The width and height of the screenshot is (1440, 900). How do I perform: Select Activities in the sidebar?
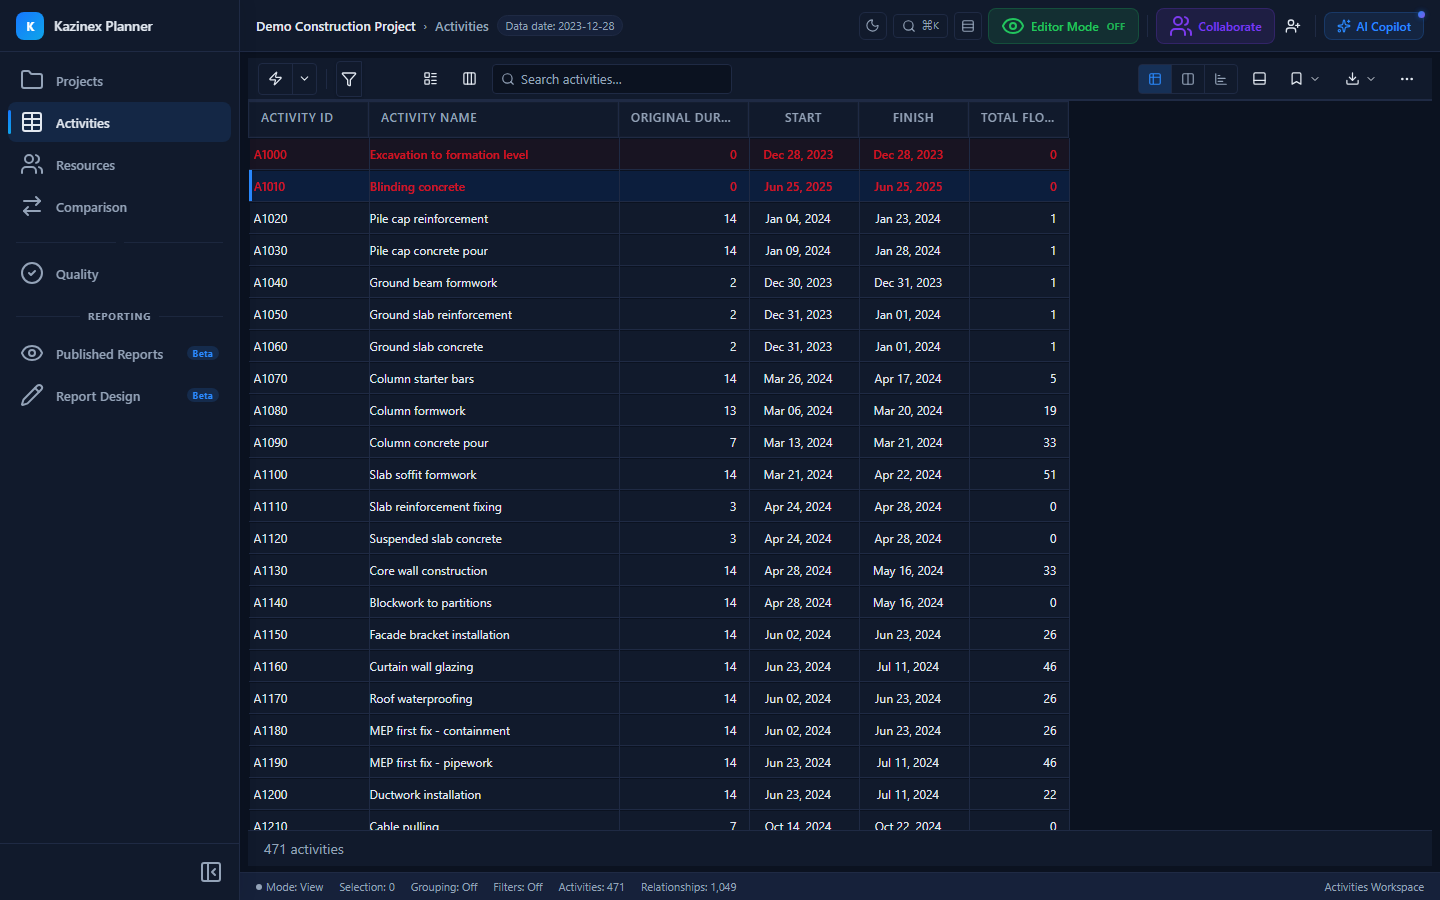tap(119, 123)
